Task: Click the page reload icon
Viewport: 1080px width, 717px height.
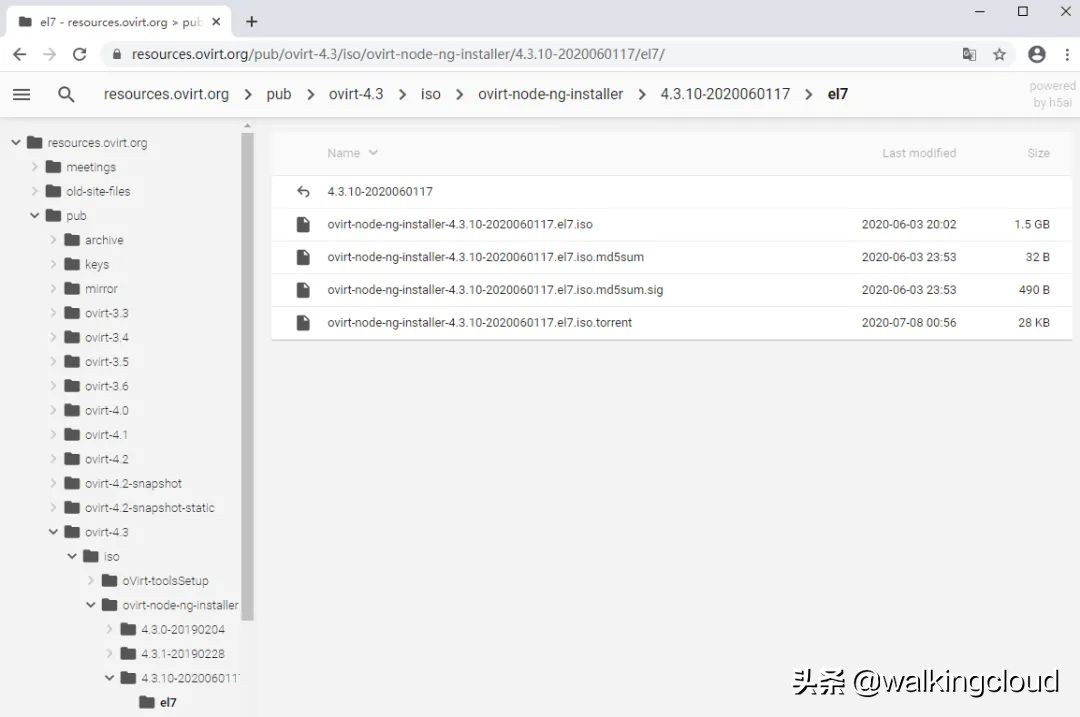Action: pos(79,54)
